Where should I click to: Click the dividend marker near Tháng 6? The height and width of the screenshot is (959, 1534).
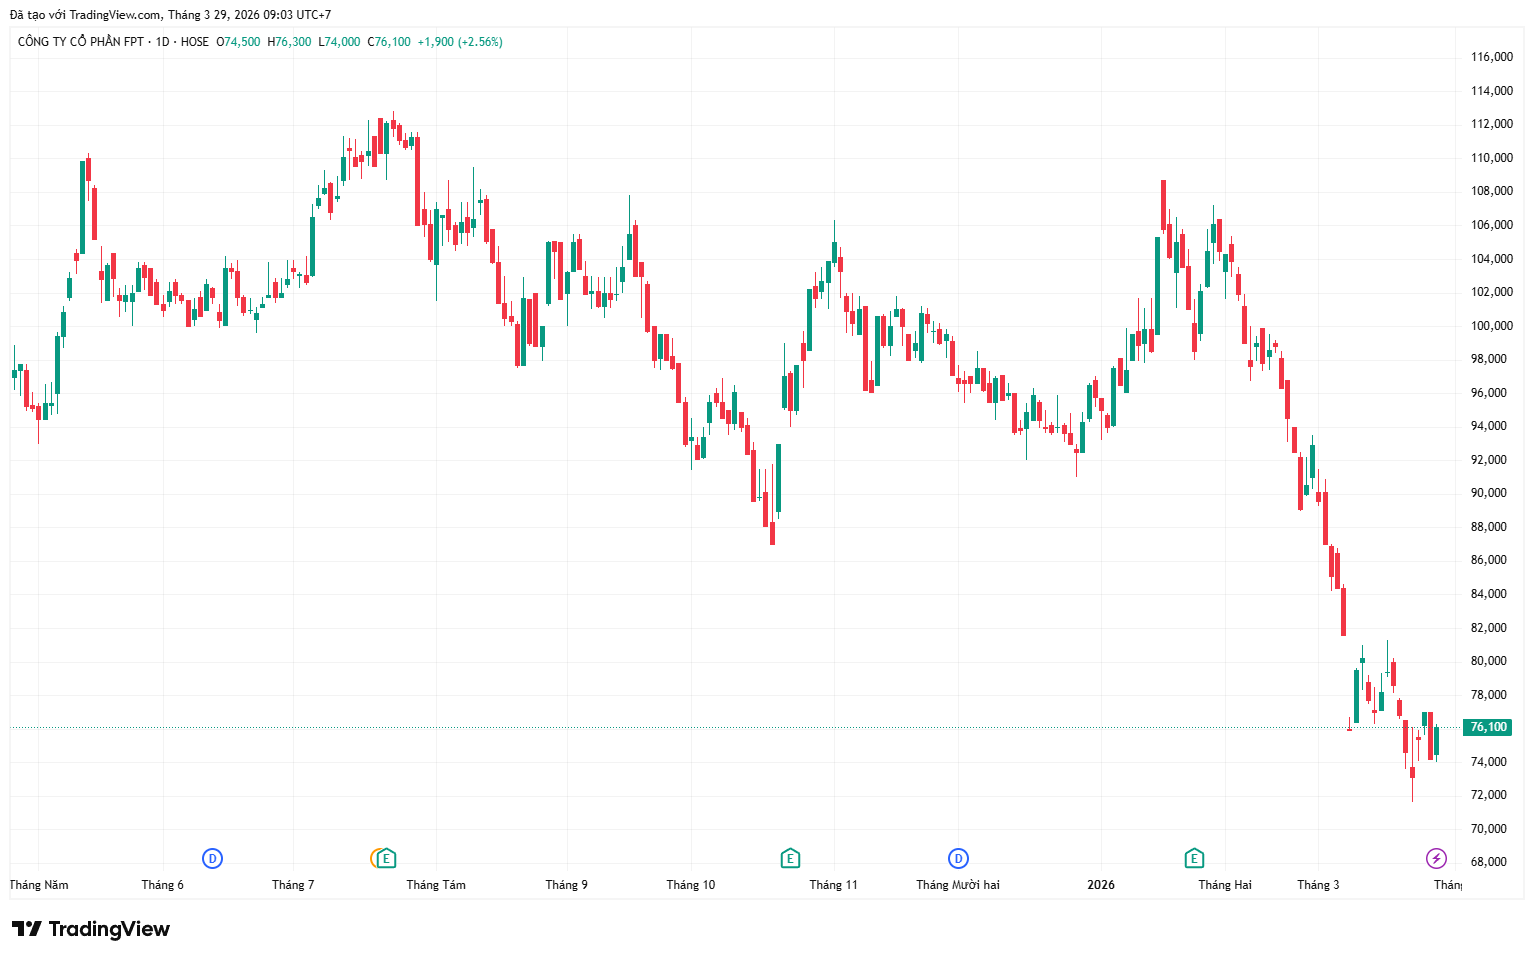[x=212, y=858]
